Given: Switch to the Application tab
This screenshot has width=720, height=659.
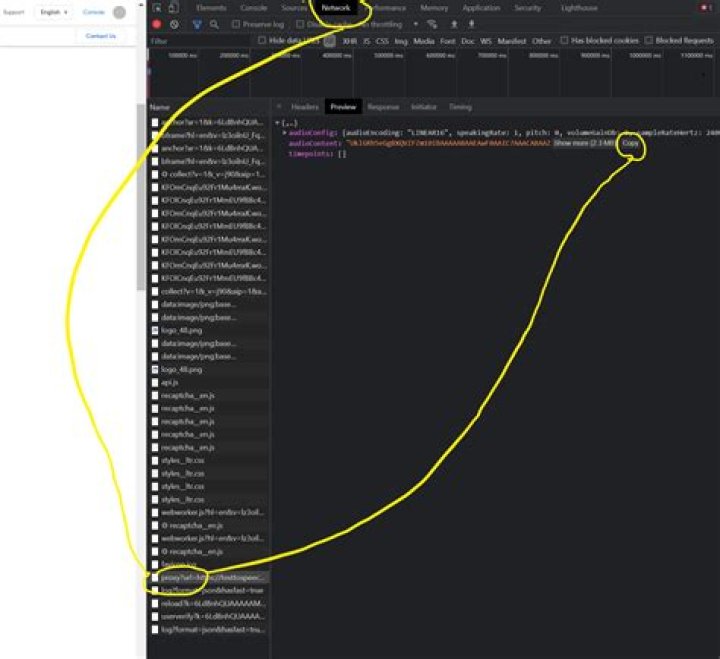Looking at the screenshot, I should coord(481,8).
